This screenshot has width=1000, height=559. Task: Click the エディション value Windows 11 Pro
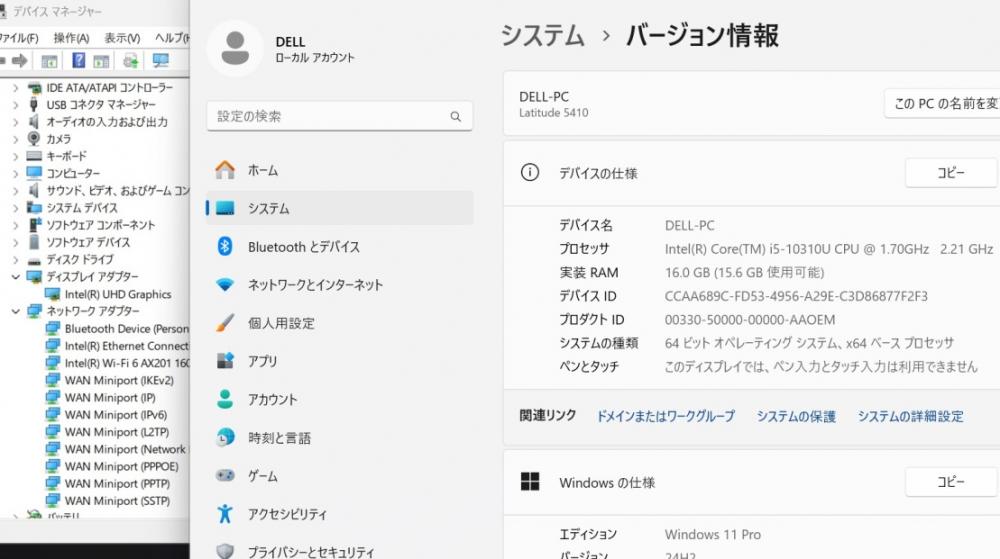point(712,534)
